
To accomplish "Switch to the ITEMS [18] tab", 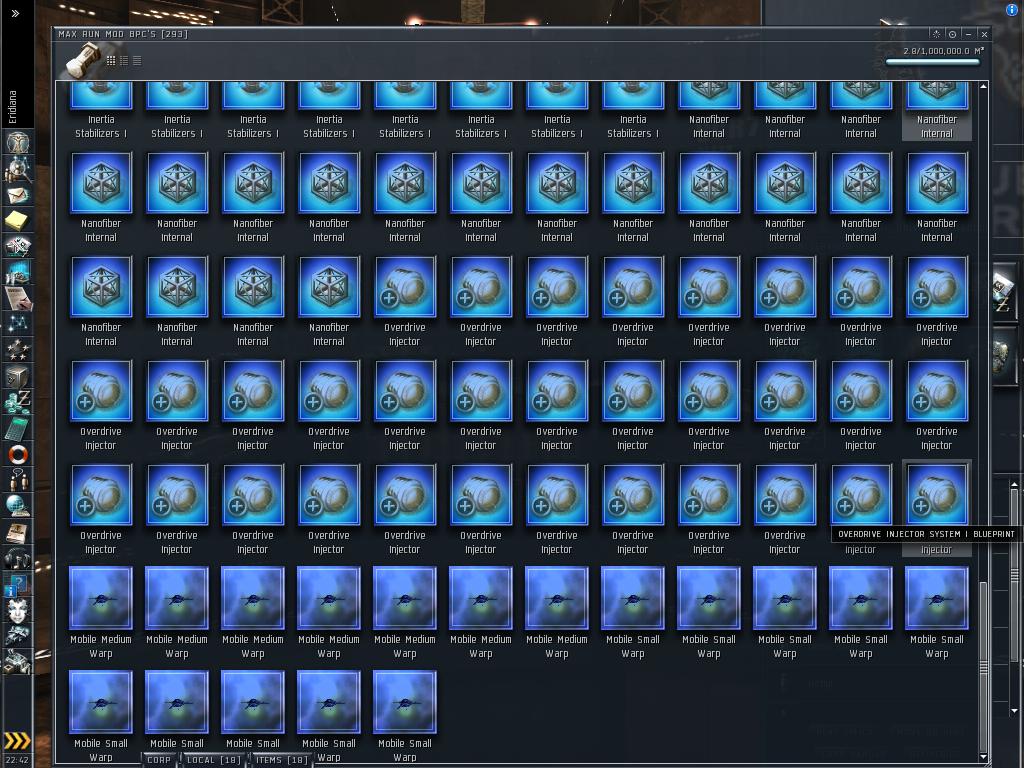I will point(281,760).
